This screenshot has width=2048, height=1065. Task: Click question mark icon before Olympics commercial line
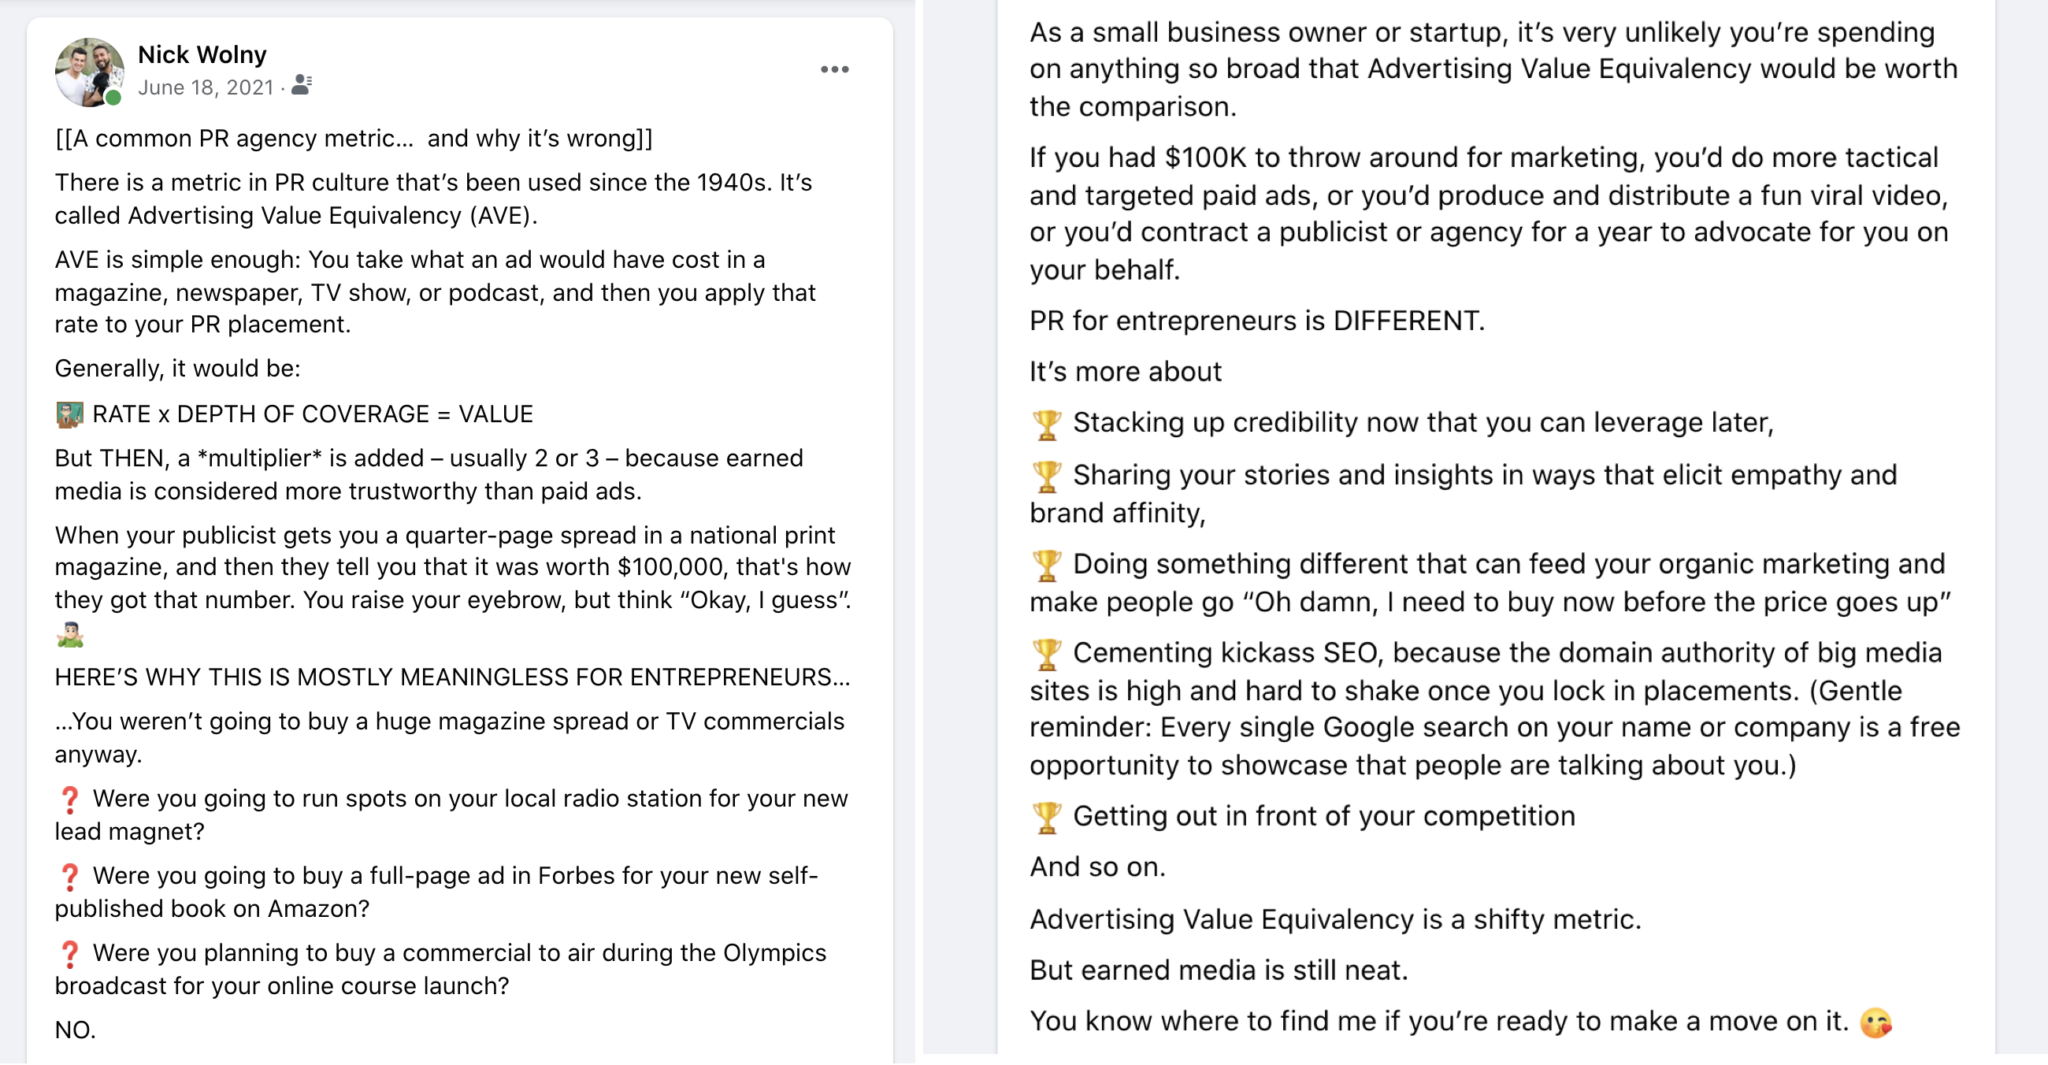[69, 954]
